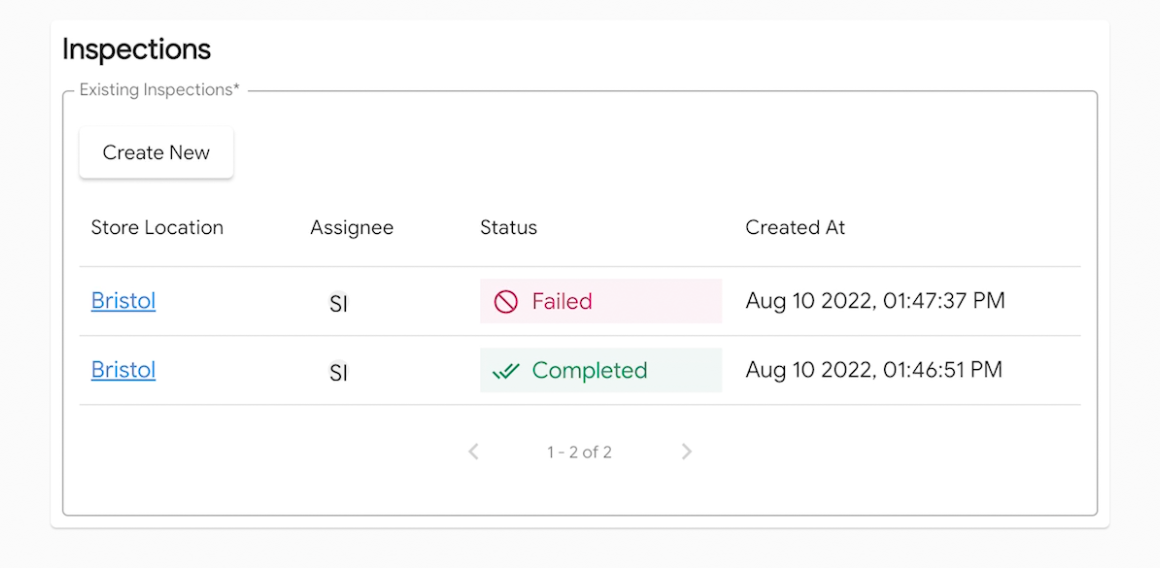
Task: Open the Bristol link in the Failed row
Action: [123, 301]
